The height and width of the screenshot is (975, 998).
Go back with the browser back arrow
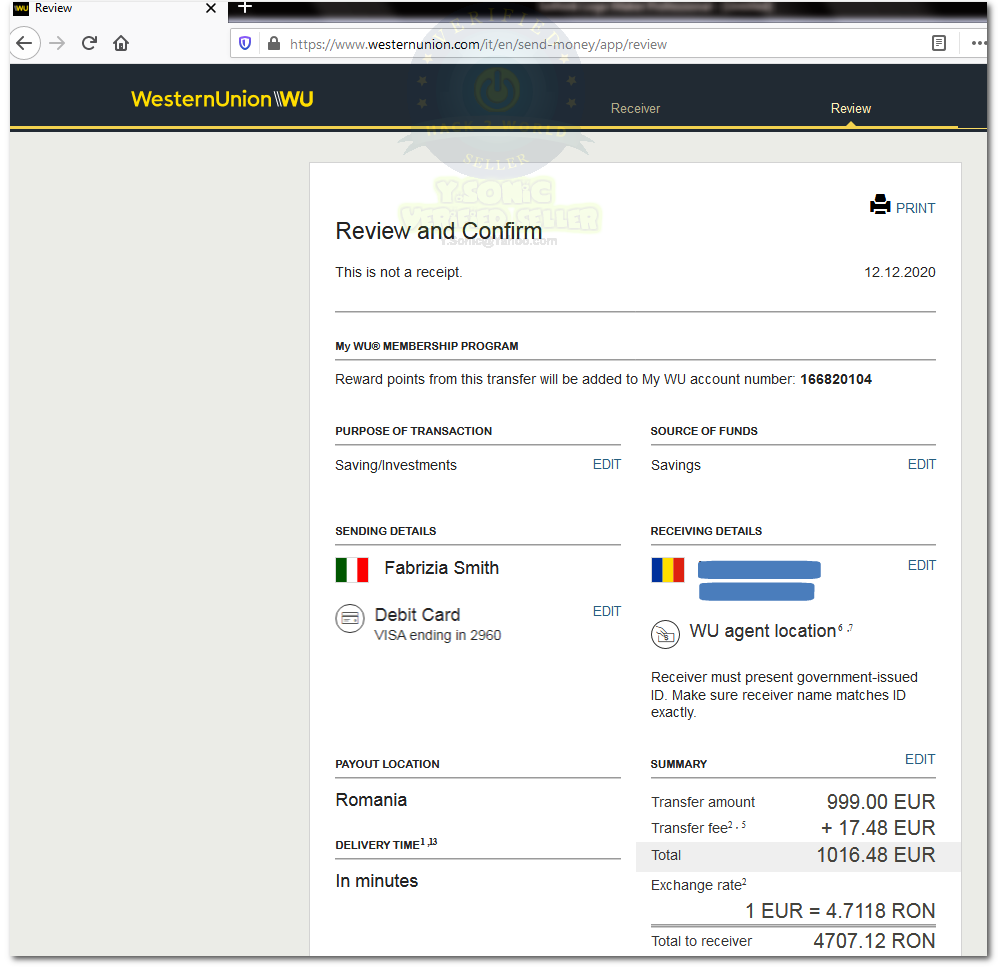25,43
